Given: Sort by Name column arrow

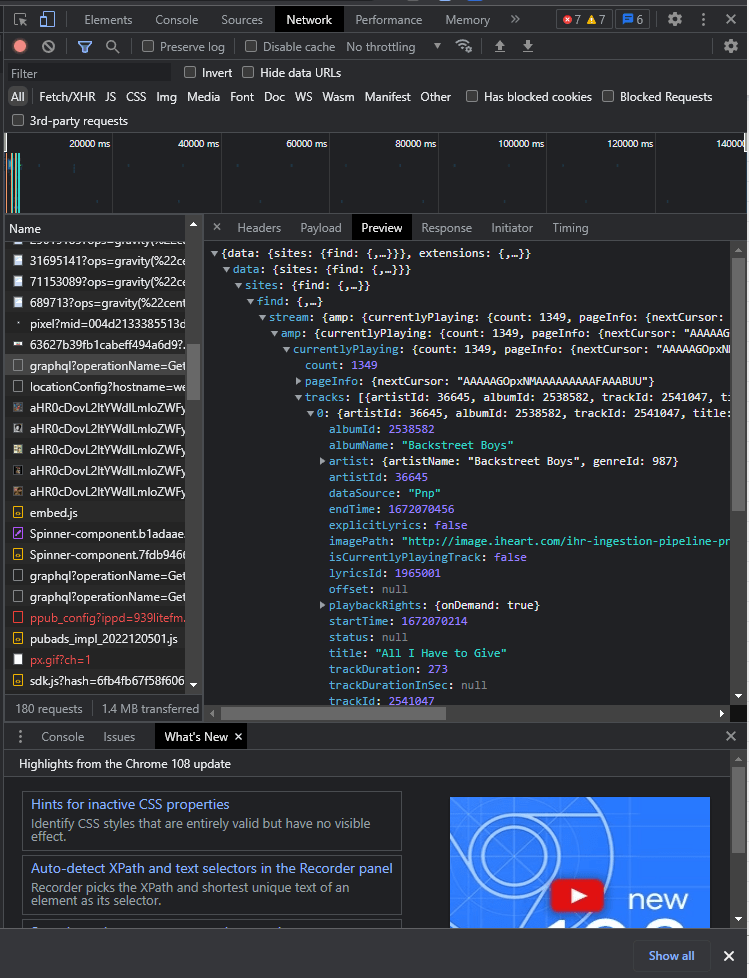Looking at the screenshot, I should 193,225.
